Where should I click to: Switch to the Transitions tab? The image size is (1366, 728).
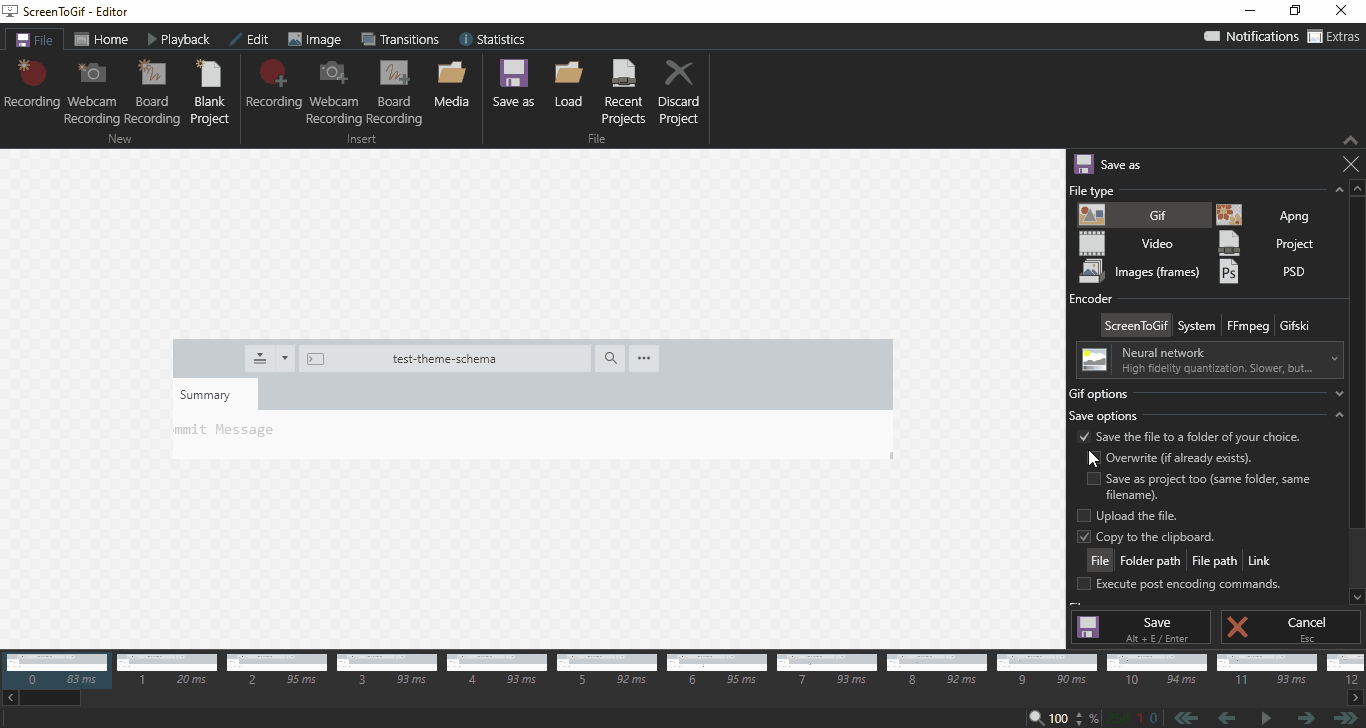[400, 39]
